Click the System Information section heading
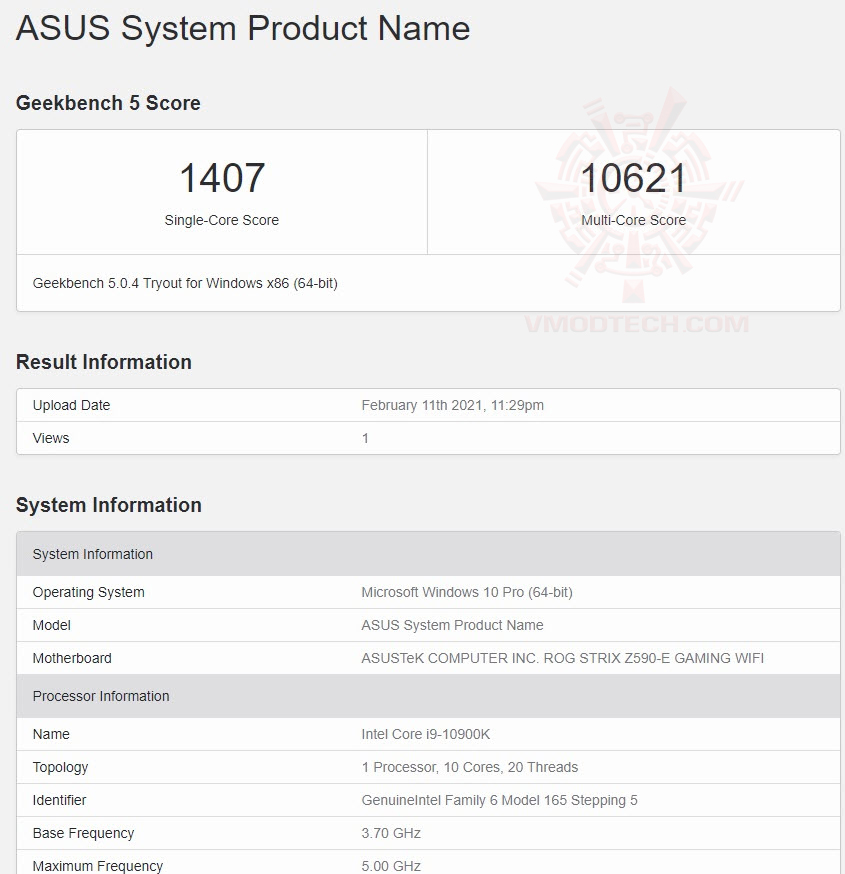 [x=109, y=505]
